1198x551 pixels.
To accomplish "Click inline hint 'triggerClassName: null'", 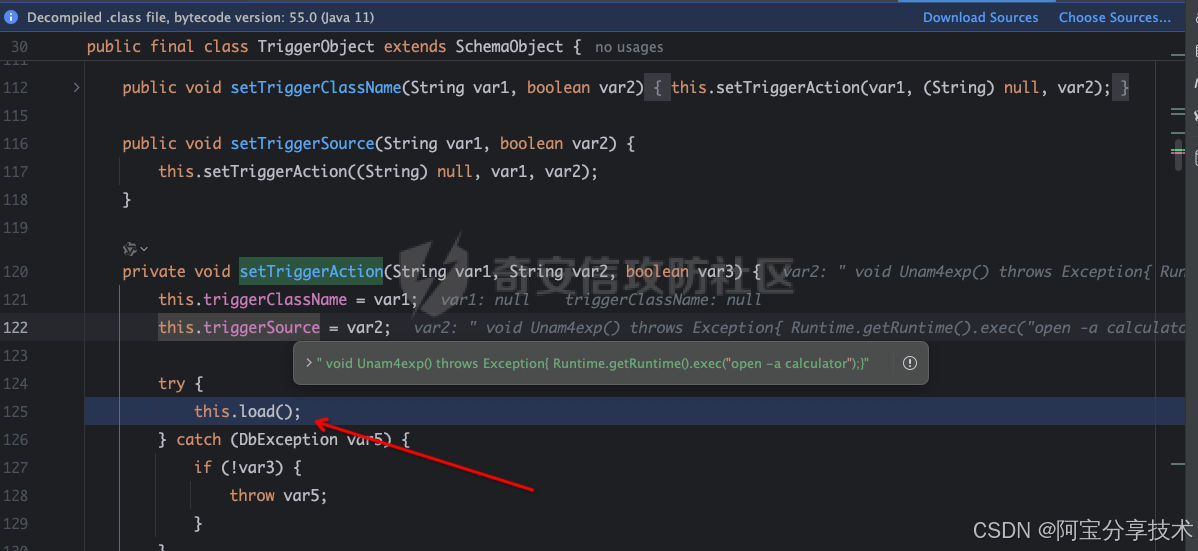I will coord(663,300).
